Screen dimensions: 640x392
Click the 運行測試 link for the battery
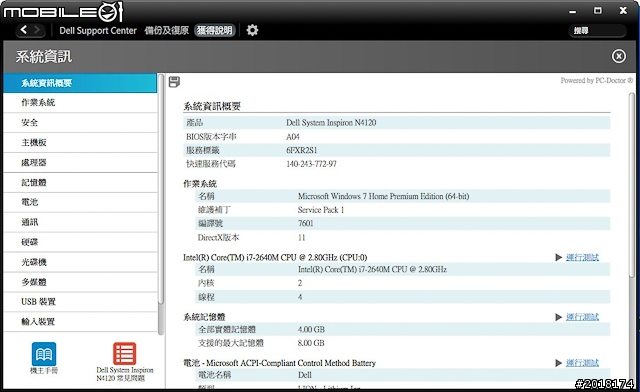point(582,363)
